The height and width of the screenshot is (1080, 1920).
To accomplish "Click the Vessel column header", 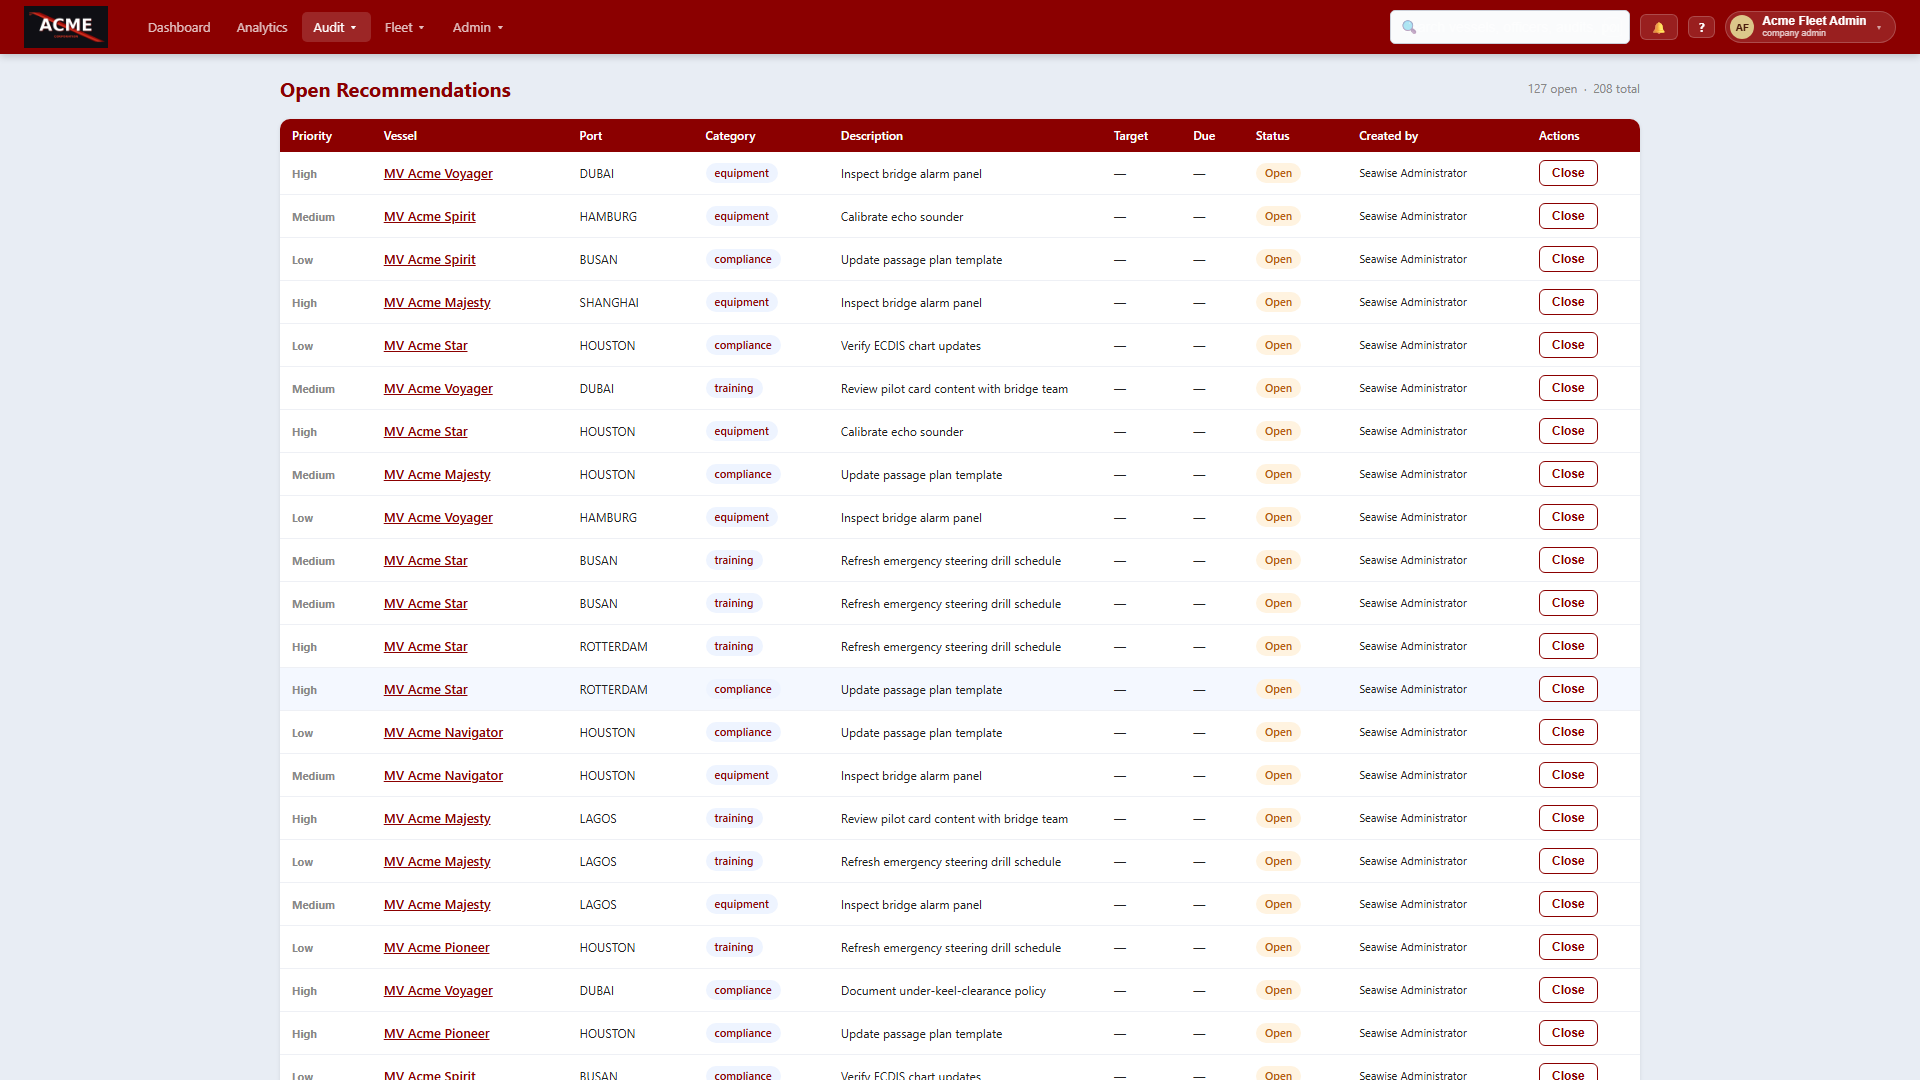I will click(x=400, y=136).
